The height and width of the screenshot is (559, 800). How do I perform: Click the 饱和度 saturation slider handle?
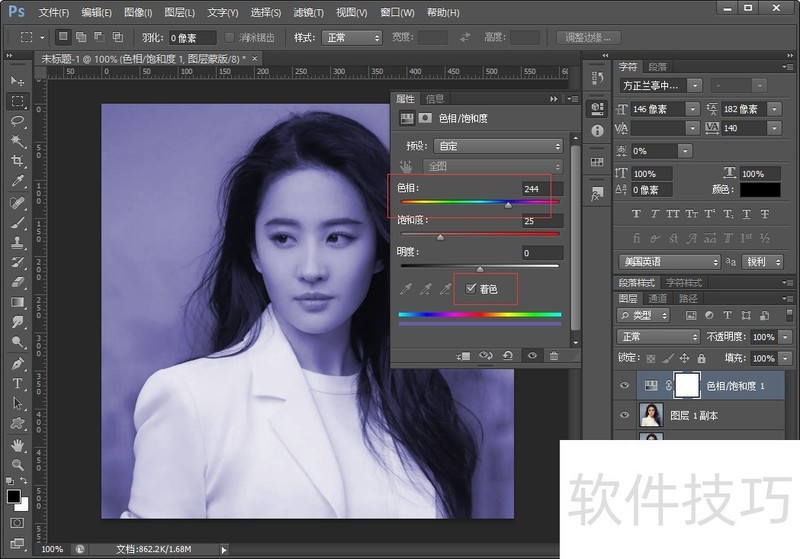(x=440, y=237)
